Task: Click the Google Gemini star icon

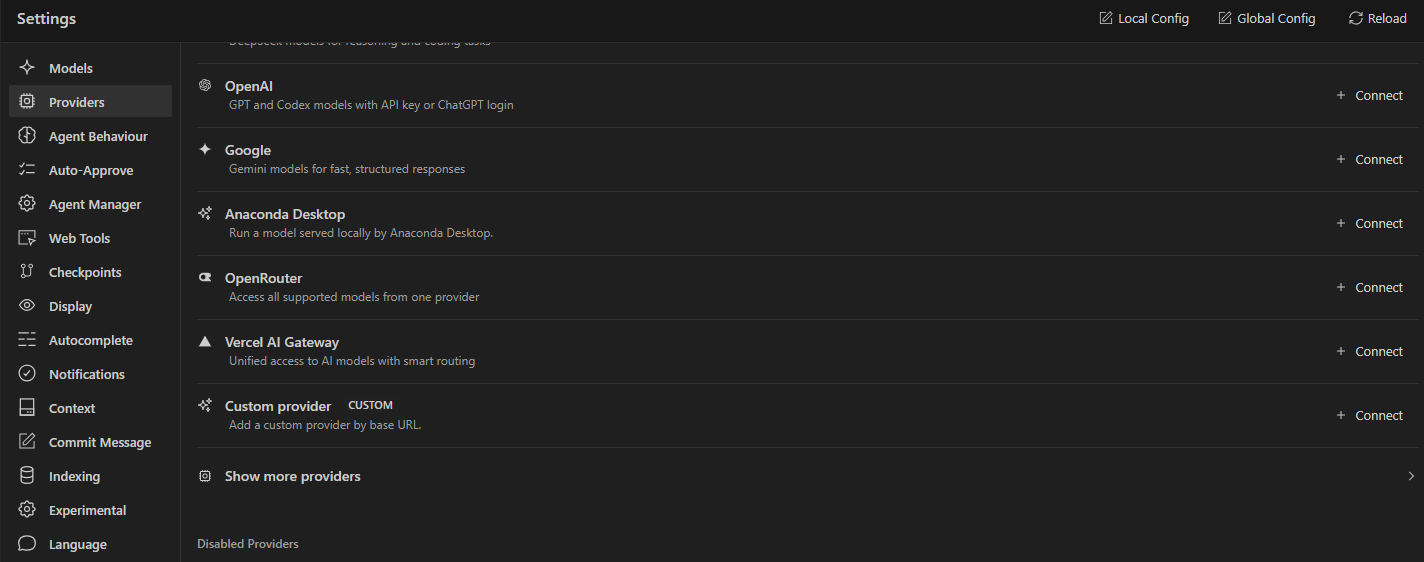Action: [x=205, y=150]
